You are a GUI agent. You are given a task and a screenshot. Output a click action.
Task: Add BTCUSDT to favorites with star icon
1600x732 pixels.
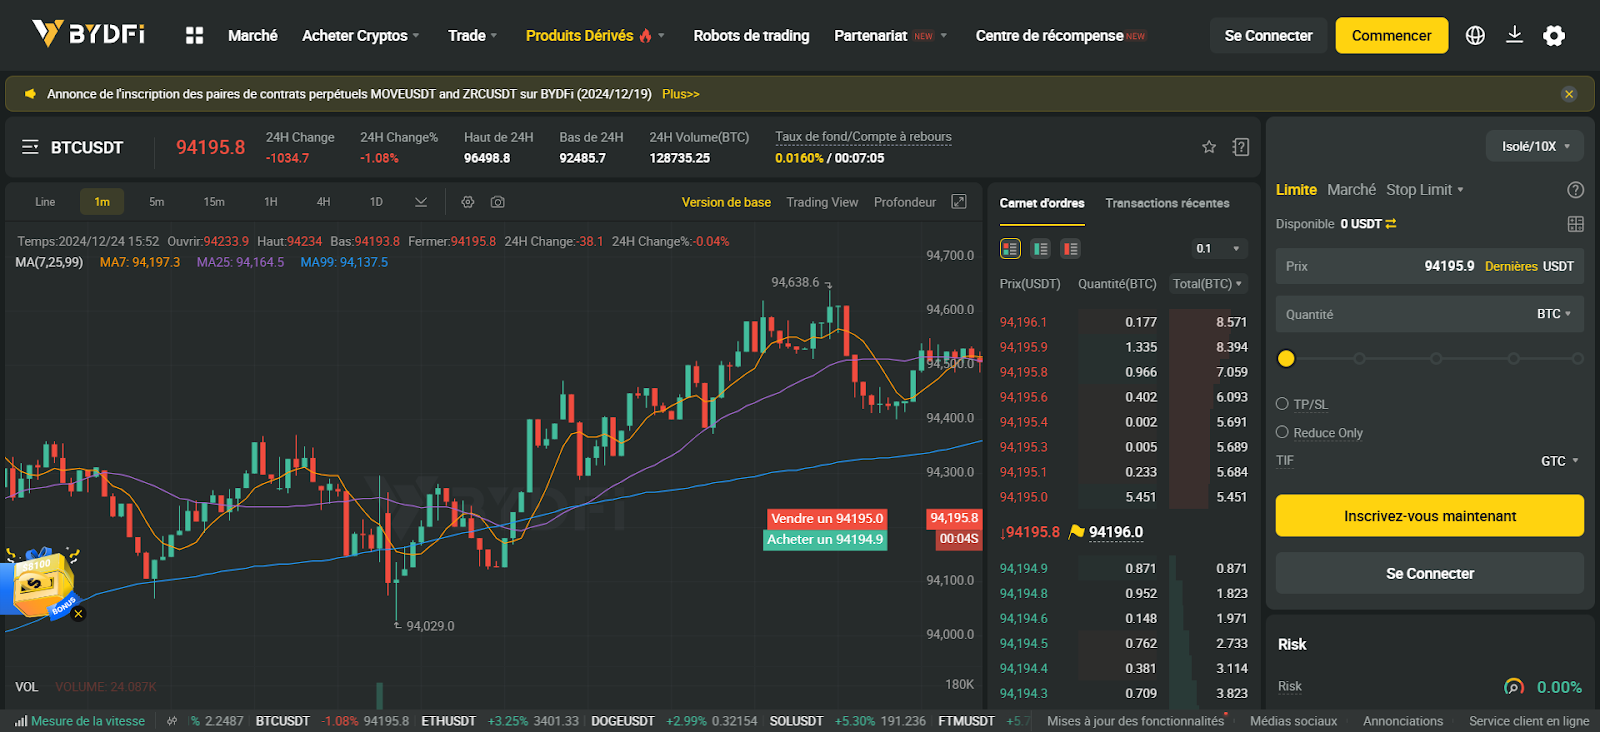point(1209,147)
